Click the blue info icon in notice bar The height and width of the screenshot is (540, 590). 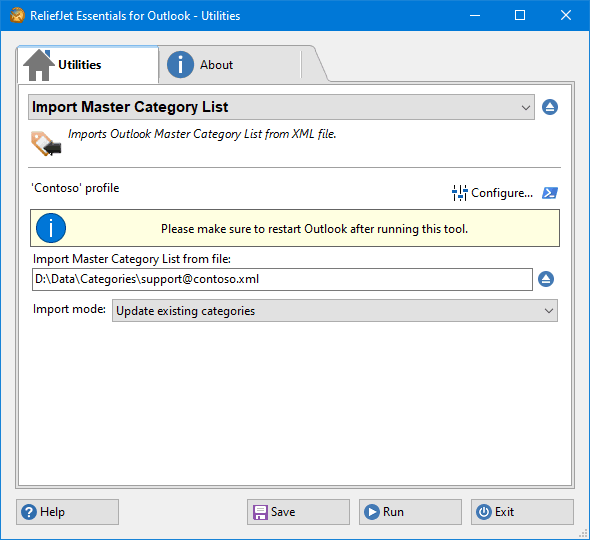[51, 228]
